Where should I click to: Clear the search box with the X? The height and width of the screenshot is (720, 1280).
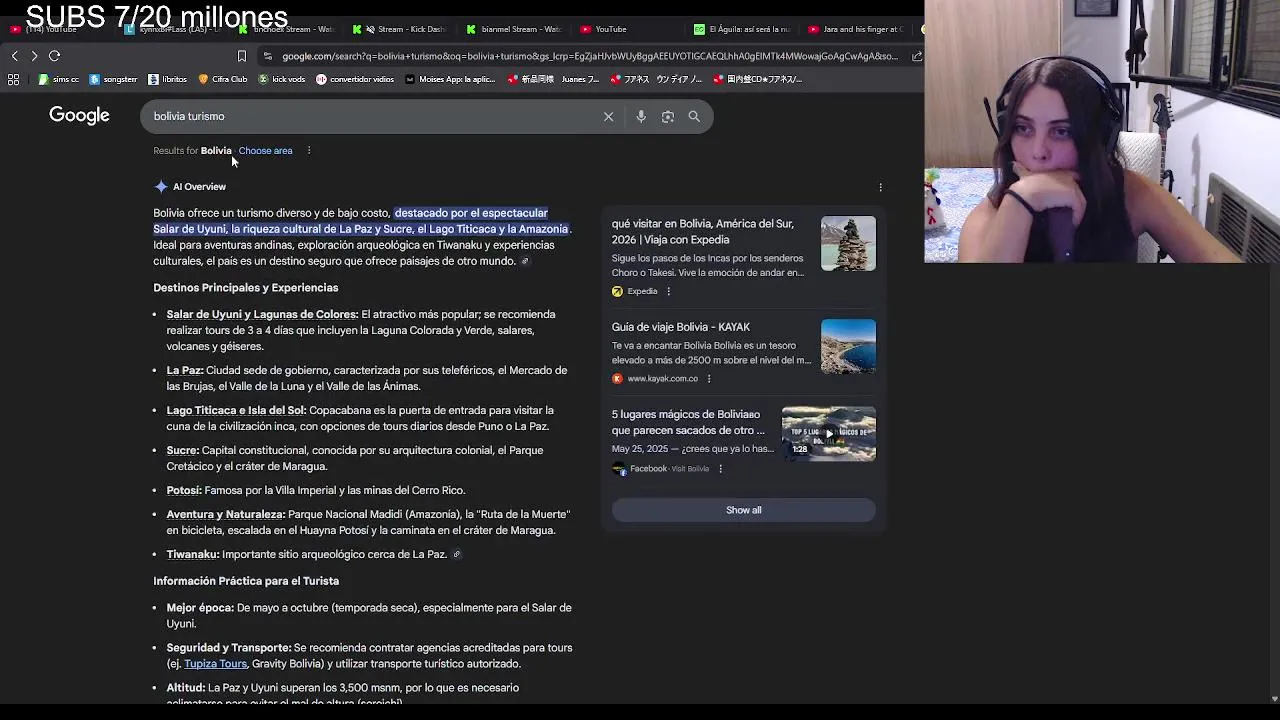coord(608,117)
